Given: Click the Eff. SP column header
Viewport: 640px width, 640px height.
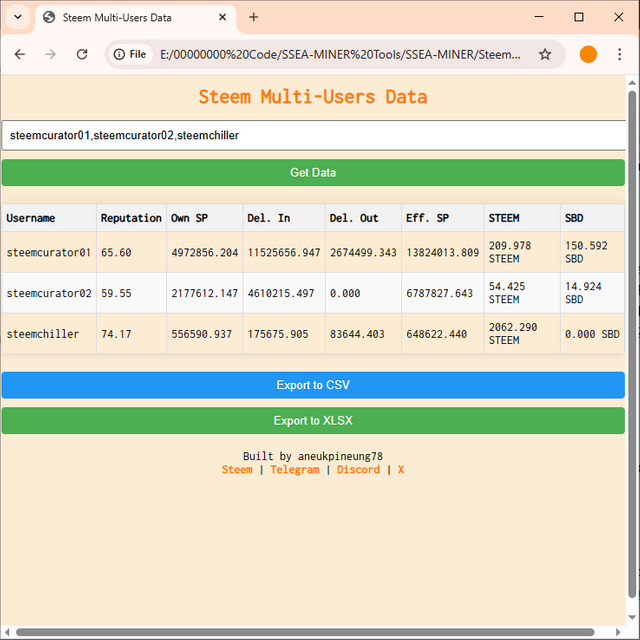Looking at the screenshot, I should [443, 218].
